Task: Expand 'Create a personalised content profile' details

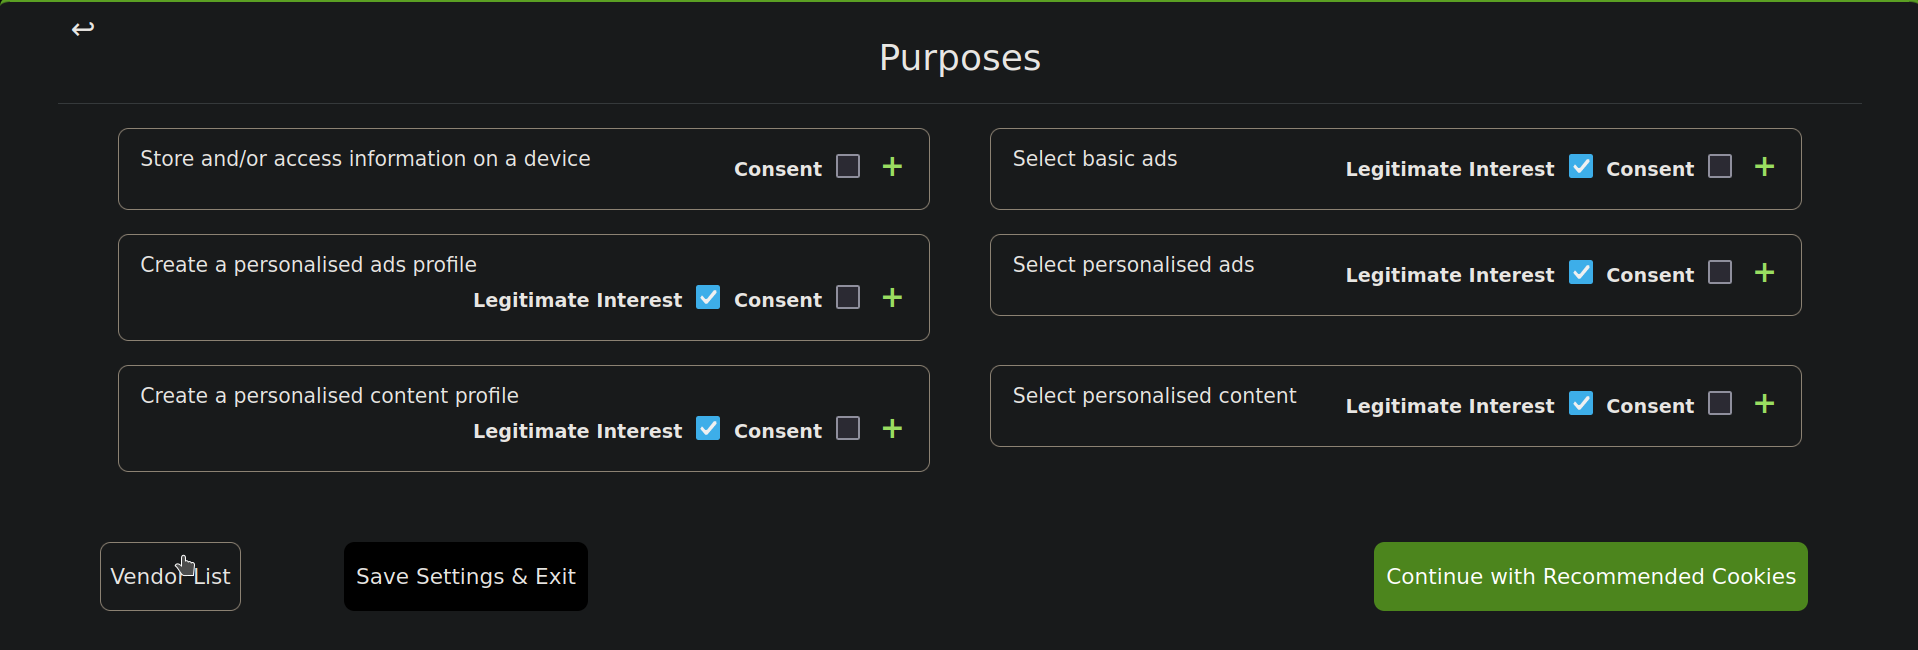Action: click(892, 429)
